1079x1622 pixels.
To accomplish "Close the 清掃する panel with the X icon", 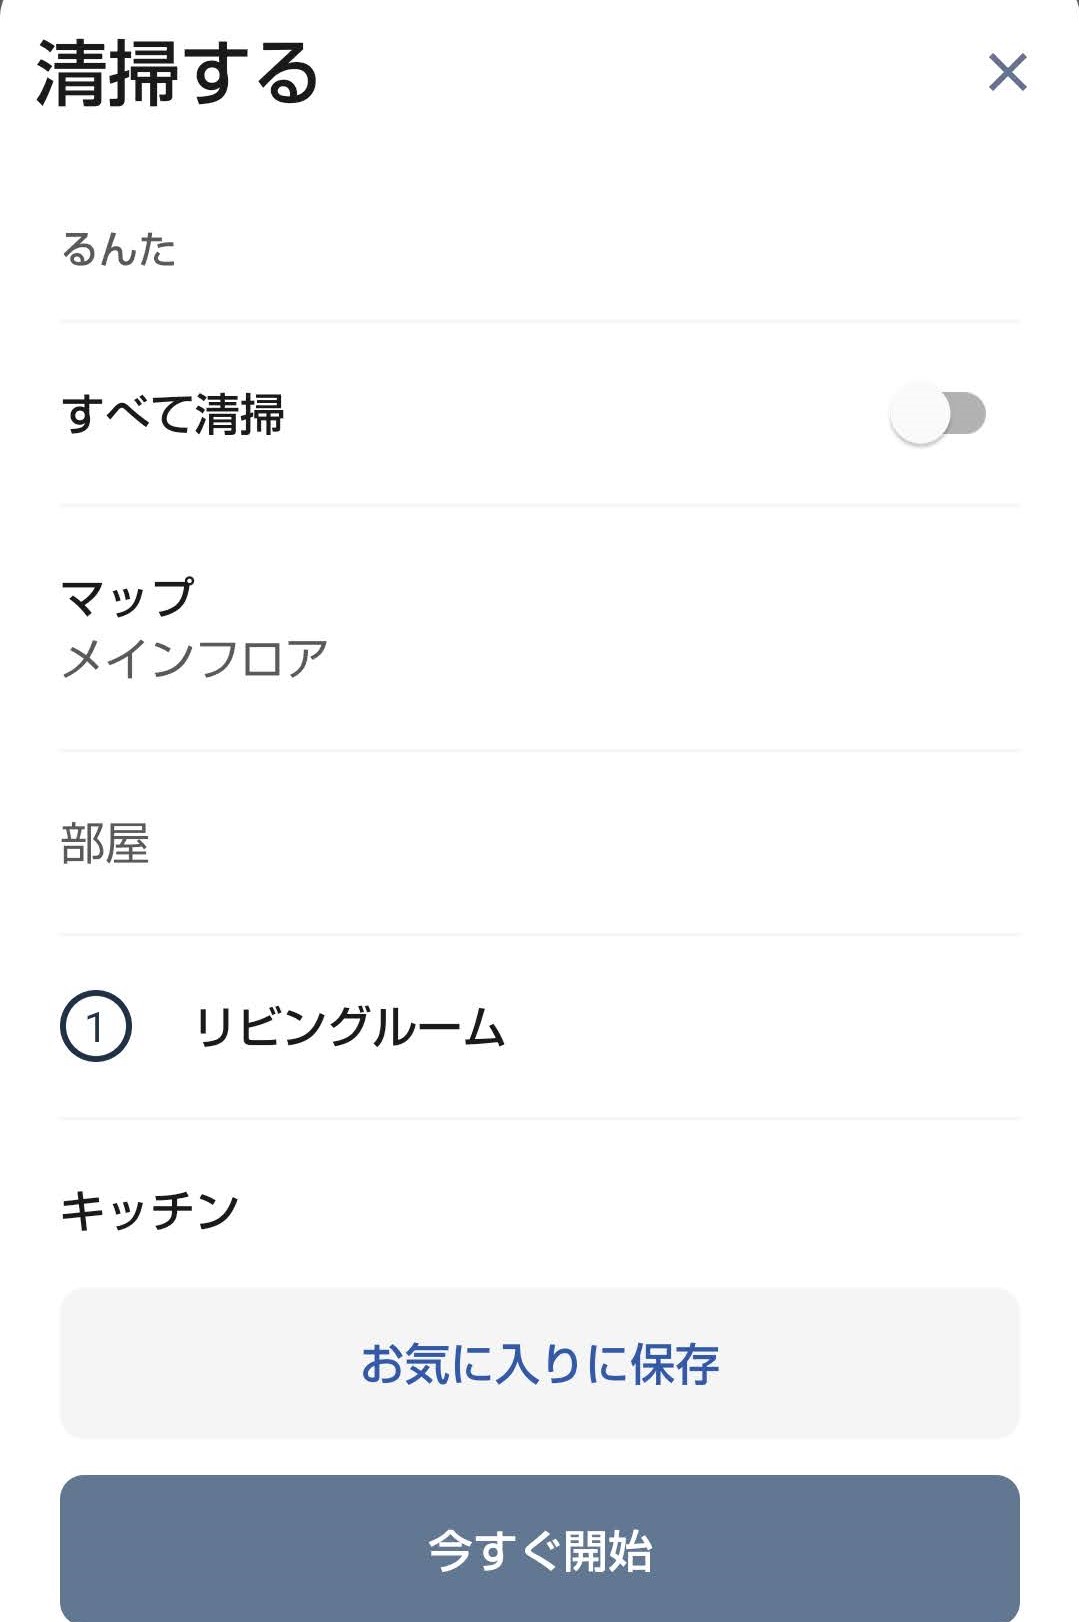I will (x=1007, y=72).
